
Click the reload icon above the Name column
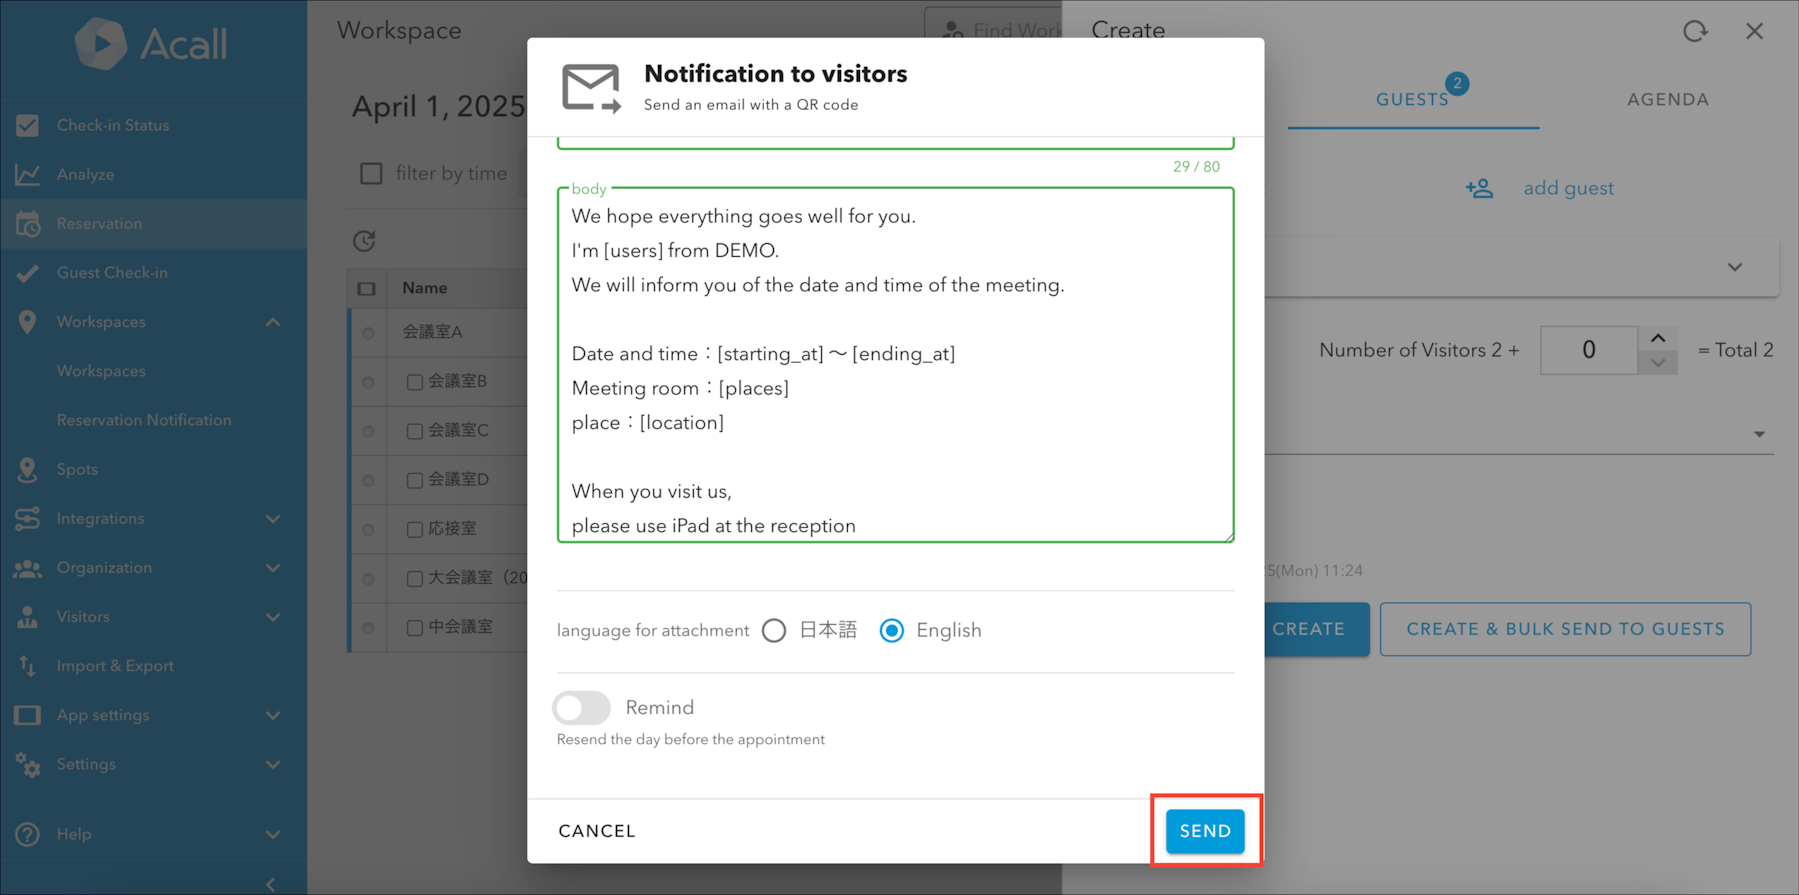pos(364,241)
